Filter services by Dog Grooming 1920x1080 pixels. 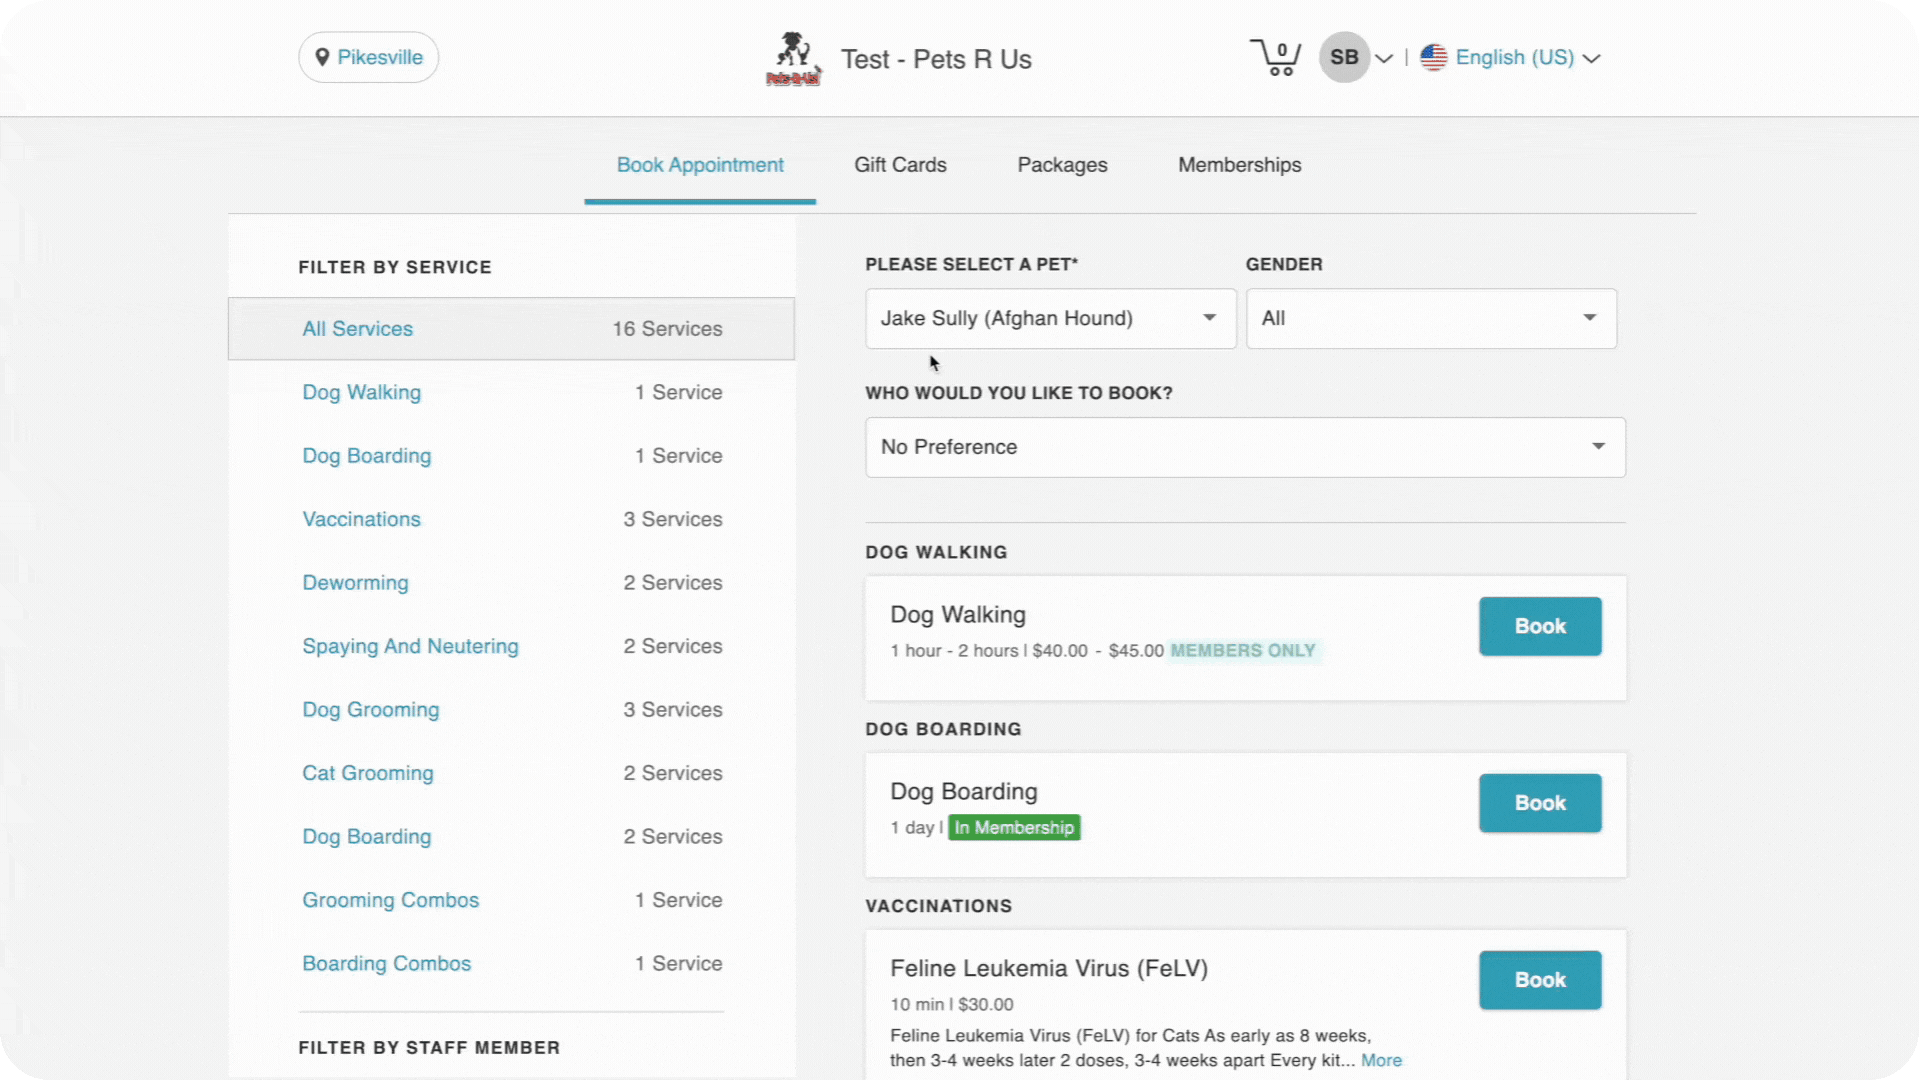tap(370, 709)
